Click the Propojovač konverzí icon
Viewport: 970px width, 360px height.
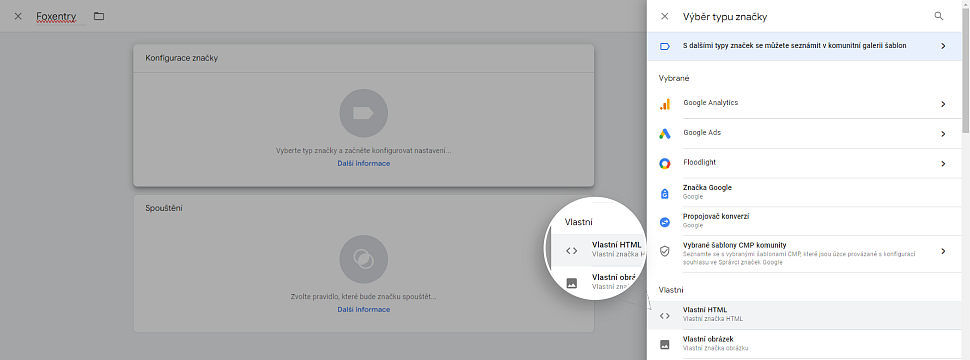tap(665, 222)
